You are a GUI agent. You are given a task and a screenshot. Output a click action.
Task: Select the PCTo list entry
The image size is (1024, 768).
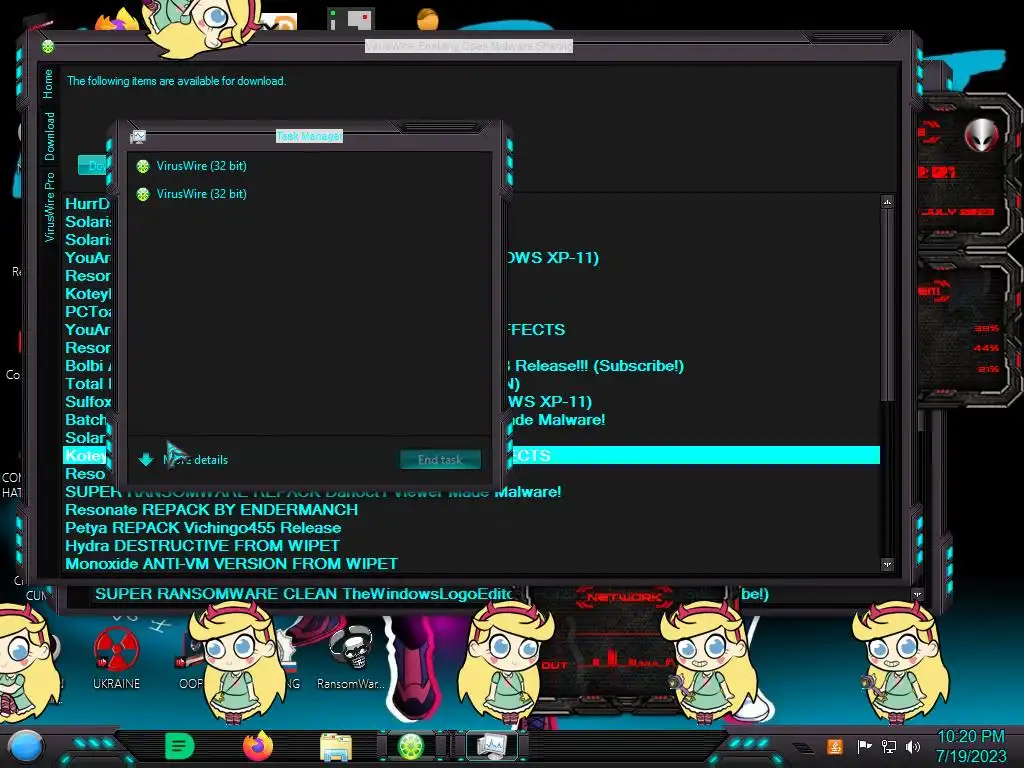pos(88,312)
